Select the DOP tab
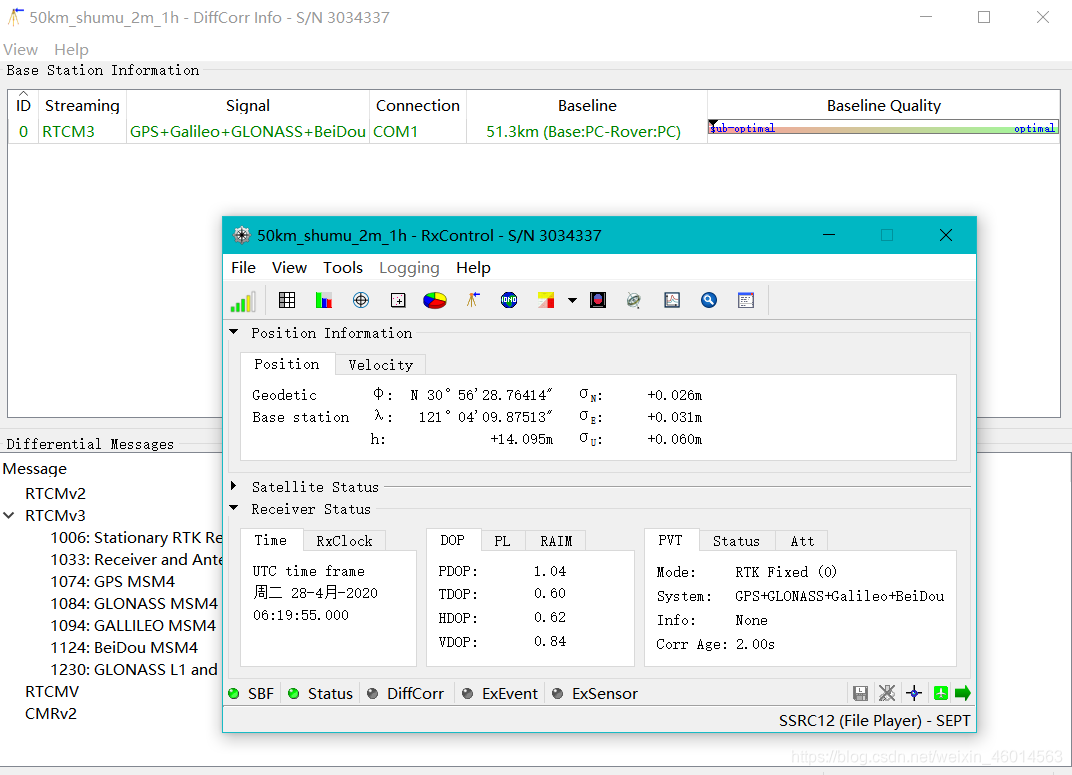Image resolution: width=1072 pixels, height=775 pixels. coord(453,541)
